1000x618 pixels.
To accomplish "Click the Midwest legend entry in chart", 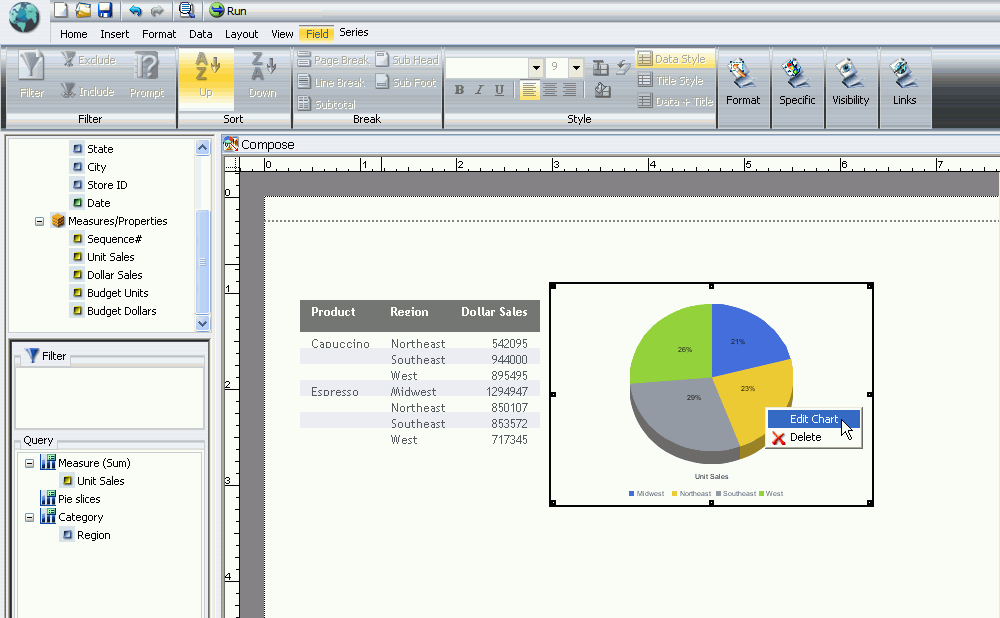I will click(646, 494).
